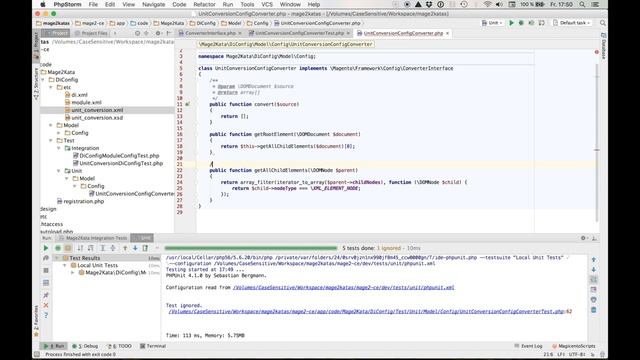The image size is (640, 360).
Task: Click the rerun failed tests icon in the Run sidebar
Action: [46, 258]
